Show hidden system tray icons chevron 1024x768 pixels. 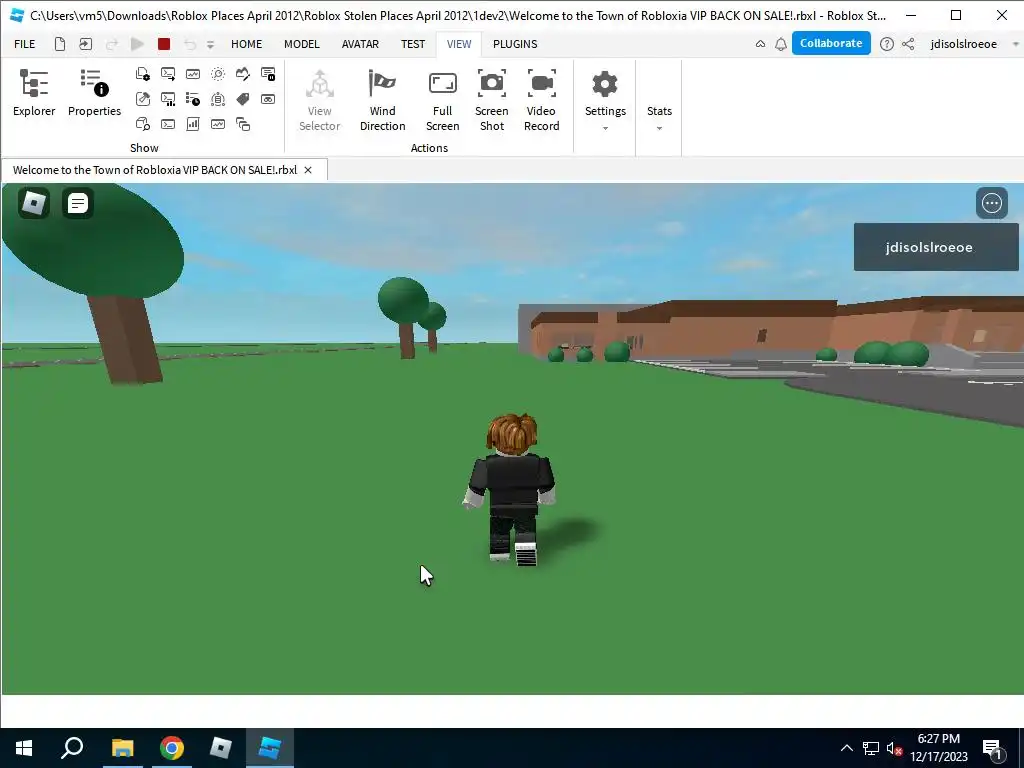[846, 748]
